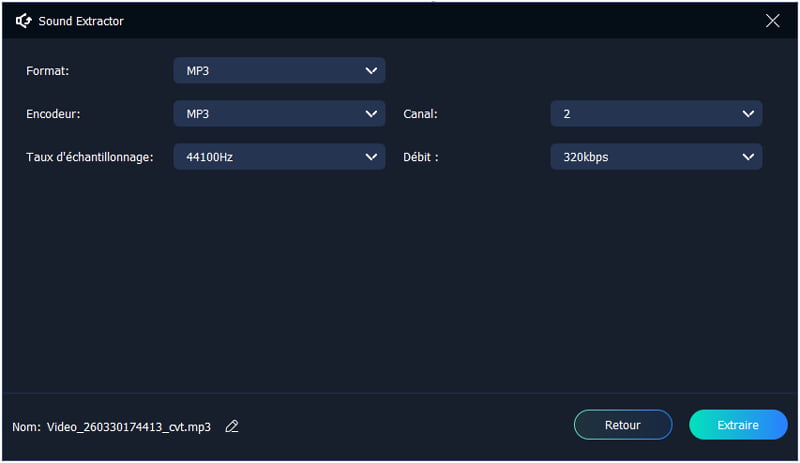800x463 pixels.
Task: Click the Sound Extractor speaker icon
Action: point(23,21)
